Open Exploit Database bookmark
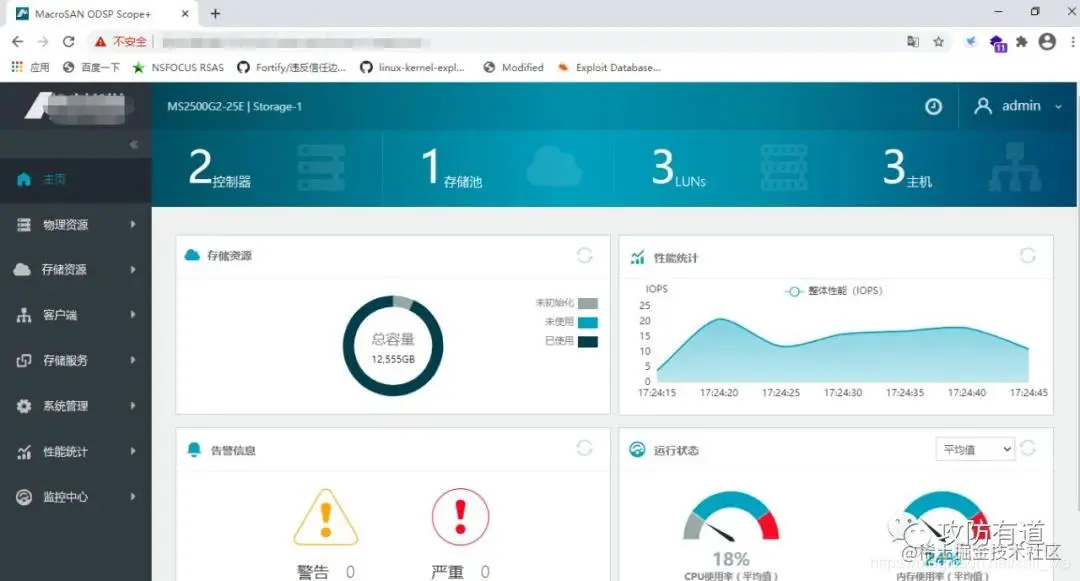The height and width of the screenshot is (581, 1080). click(x=610, y=67)
